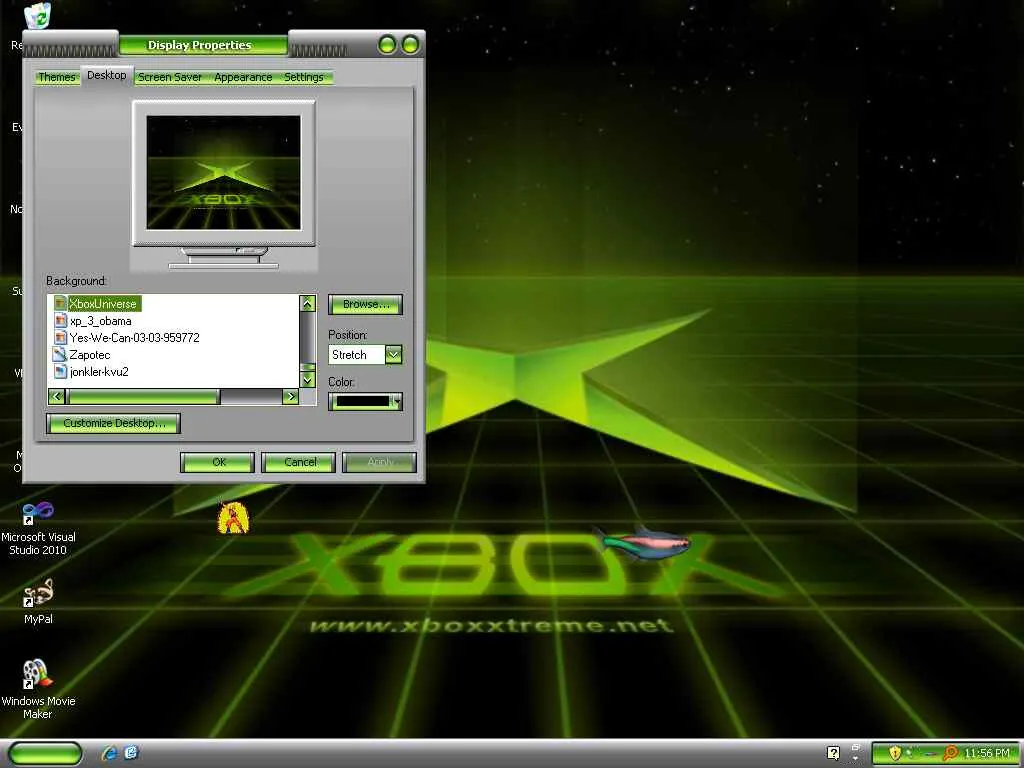Click the Apply button

379,462
